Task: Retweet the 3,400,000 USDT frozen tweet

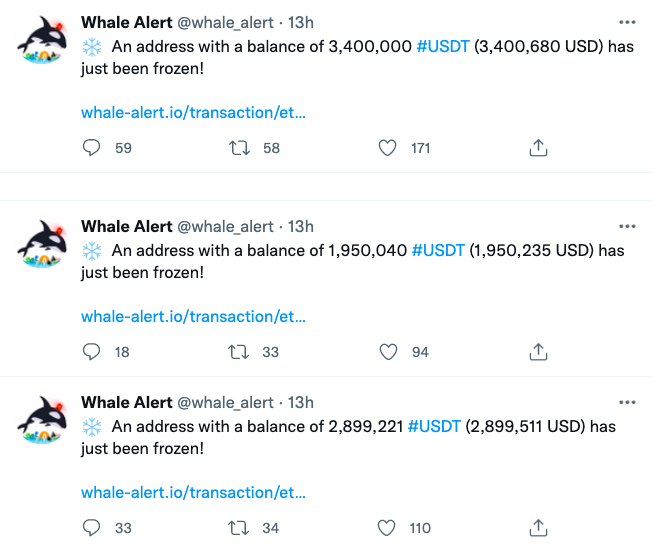Action: [239, 148]
